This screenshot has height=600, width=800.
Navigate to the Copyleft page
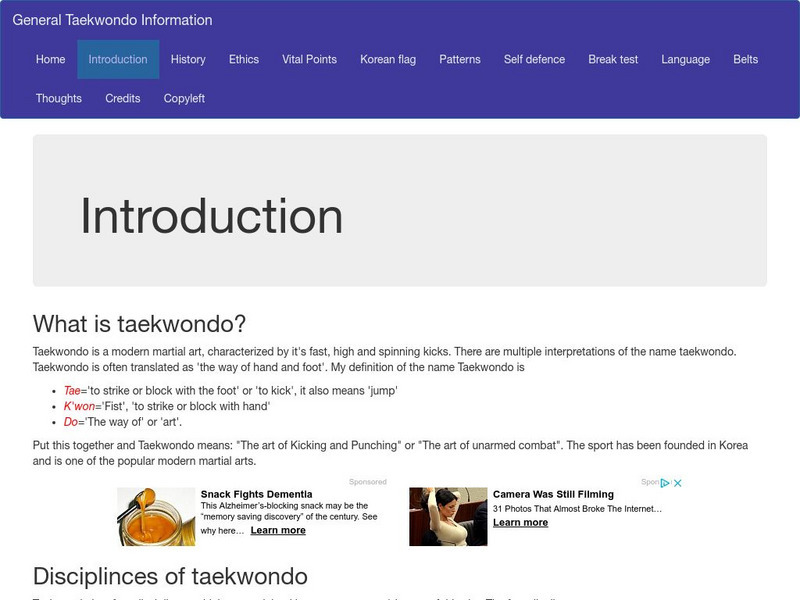(185, 98)
